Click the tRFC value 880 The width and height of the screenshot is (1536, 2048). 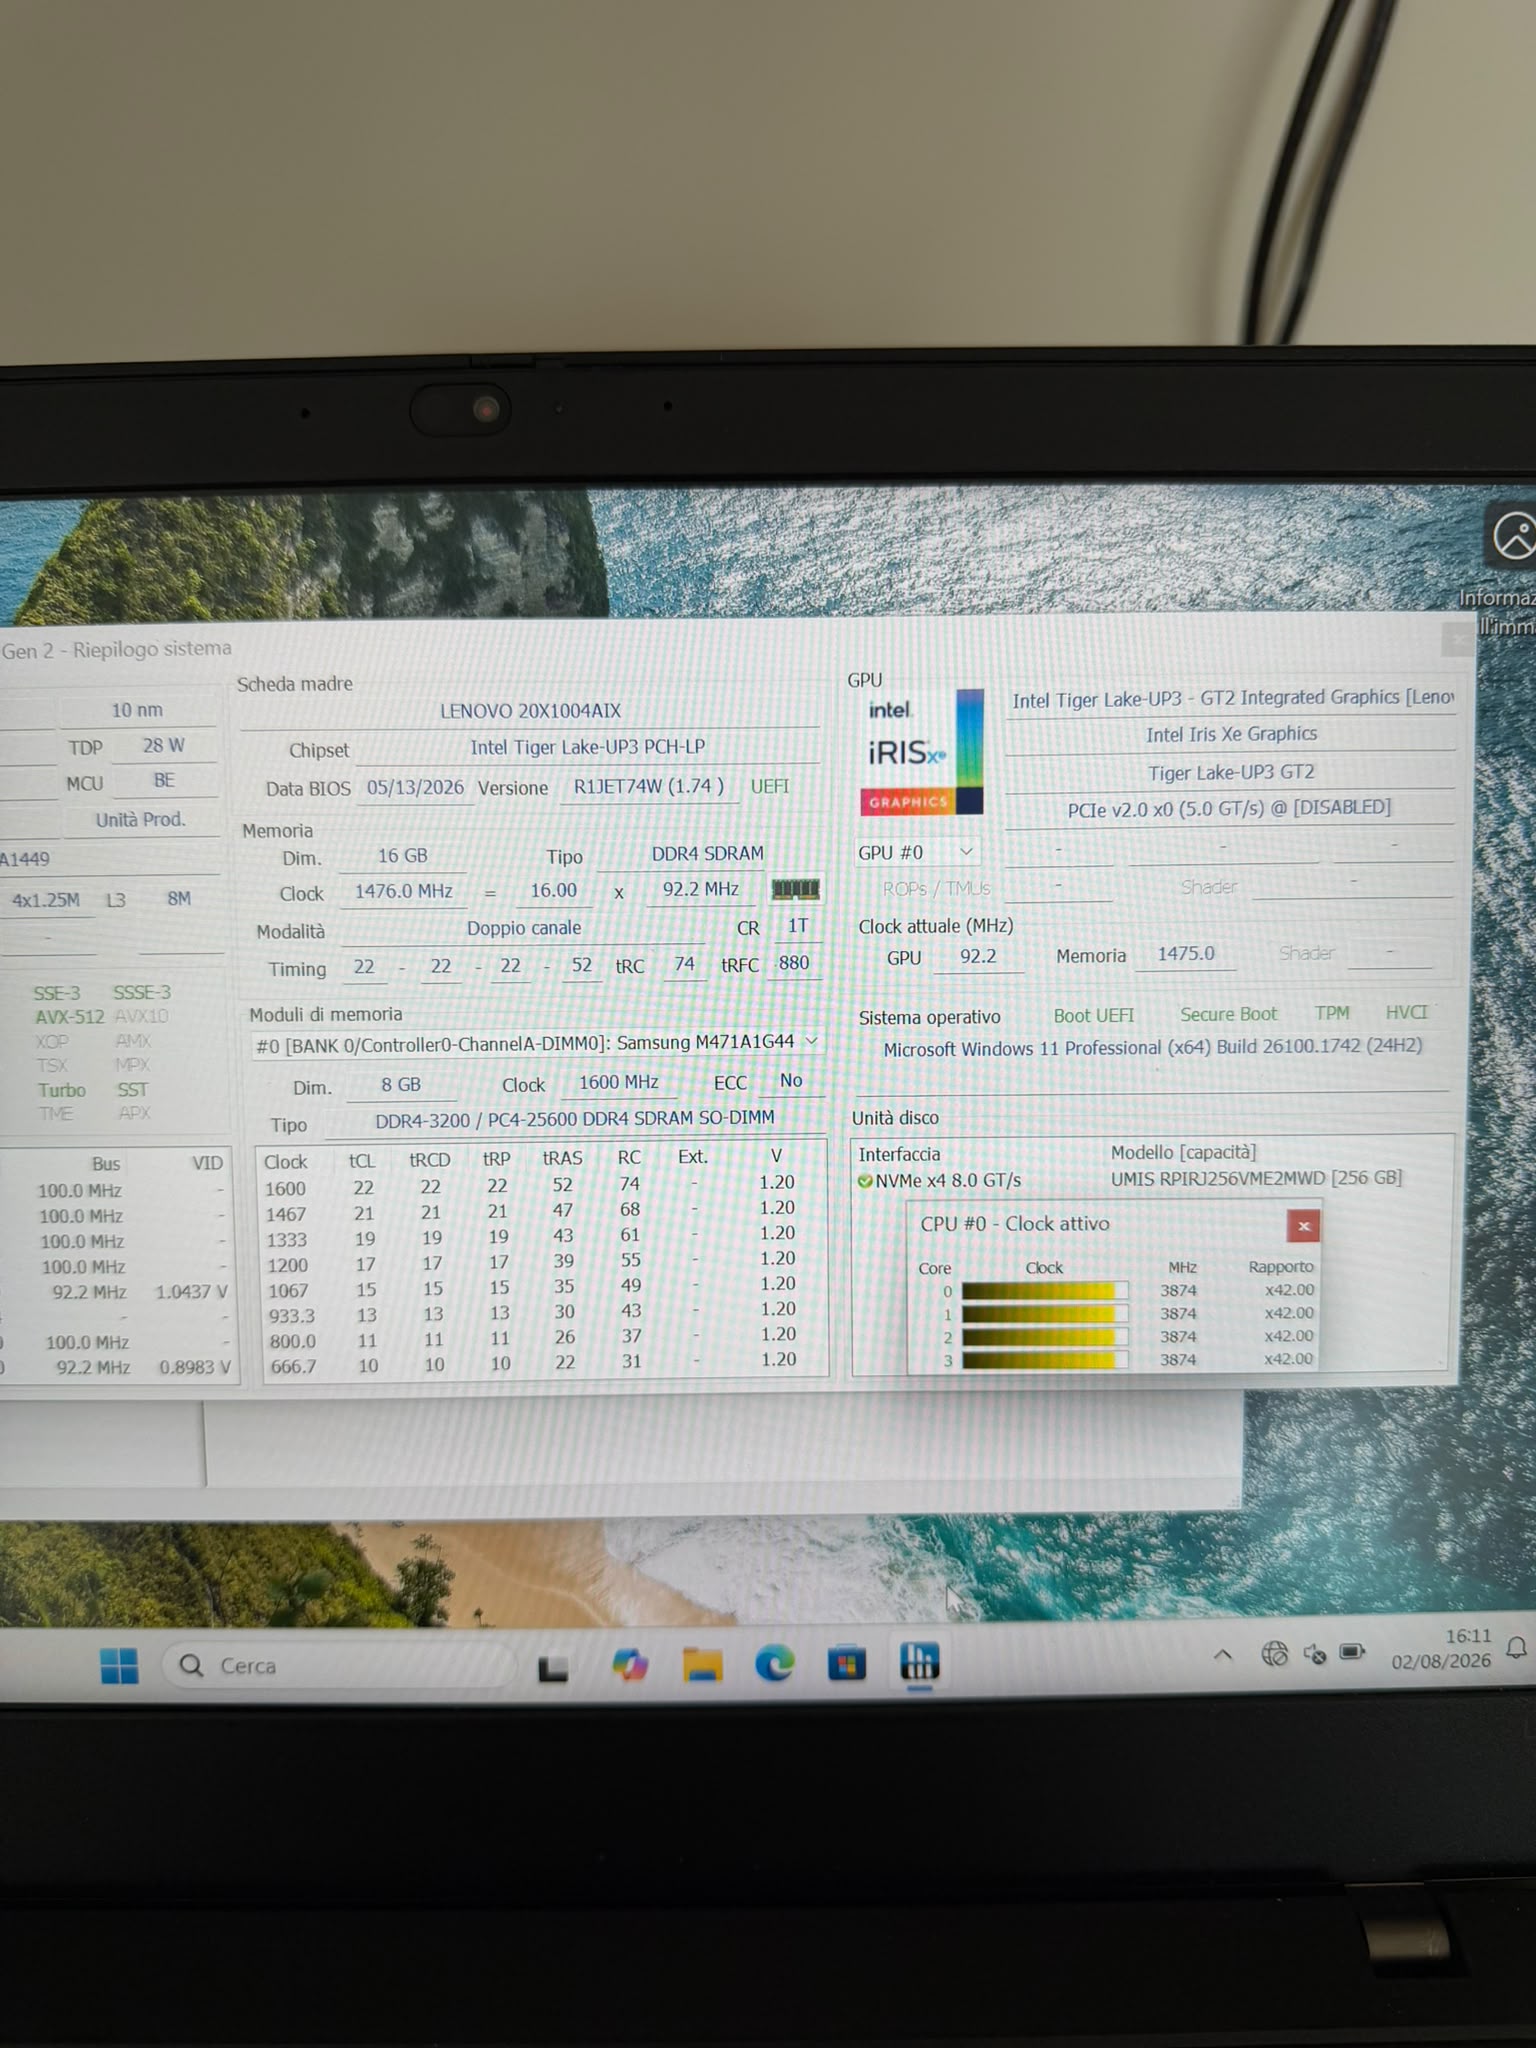pos(794,963)
